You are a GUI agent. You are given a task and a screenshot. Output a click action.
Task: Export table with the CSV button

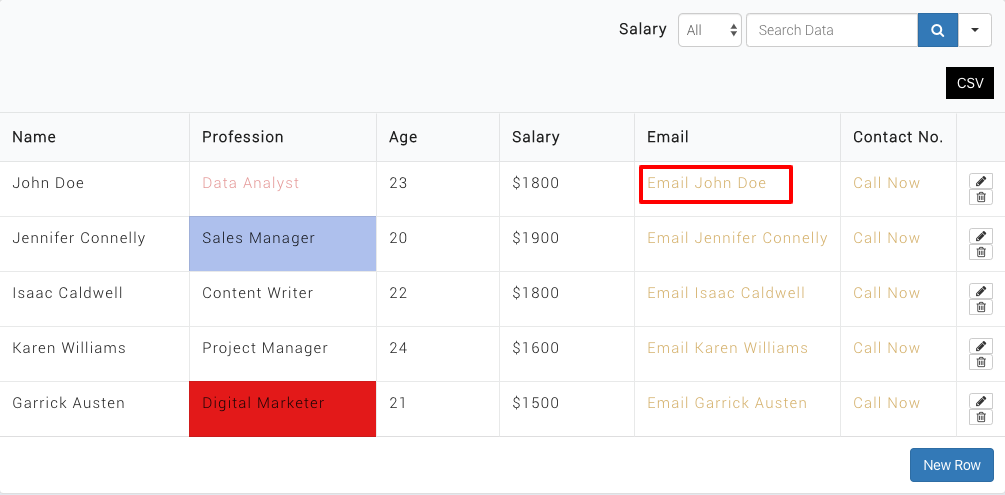tap(969, 83)
